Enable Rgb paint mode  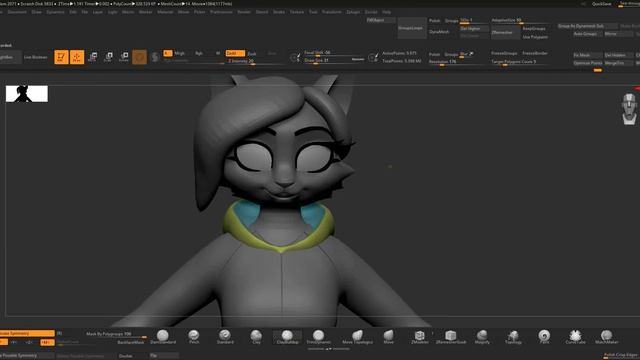point(199,53)
